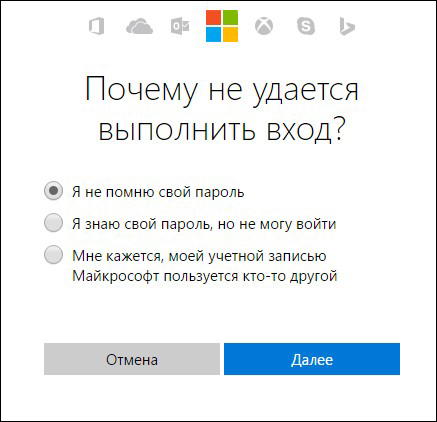
Task: Click the green square of Microsoft logo
Action: coord(230,18)
